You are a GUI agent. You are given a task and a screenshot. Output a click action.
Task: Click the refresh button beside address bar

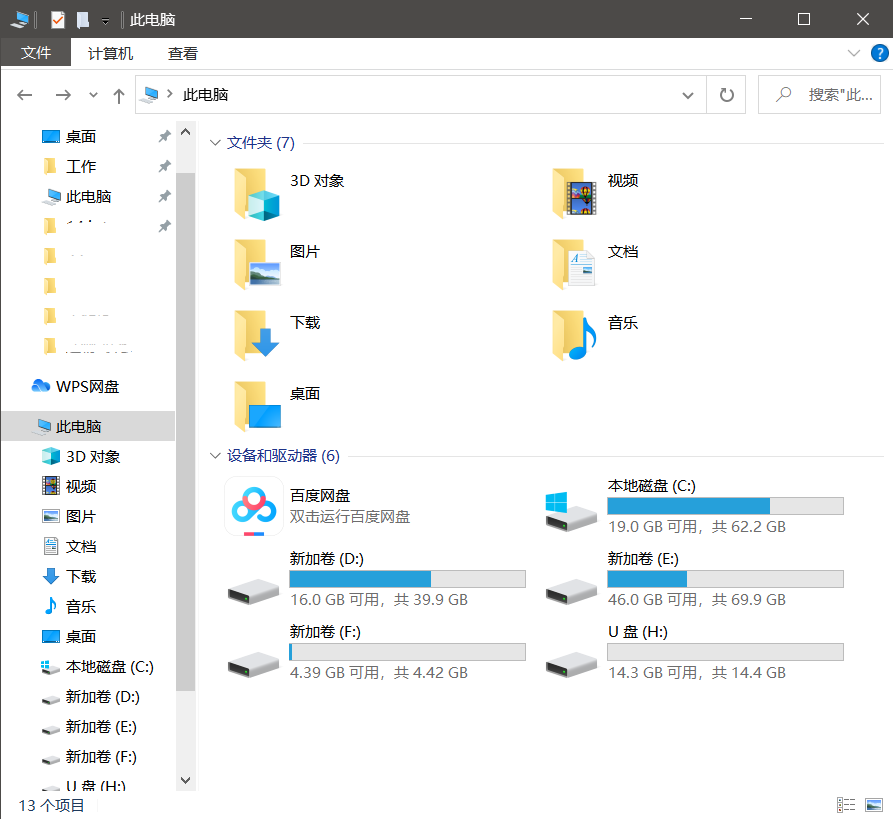[x=727, y=95]
